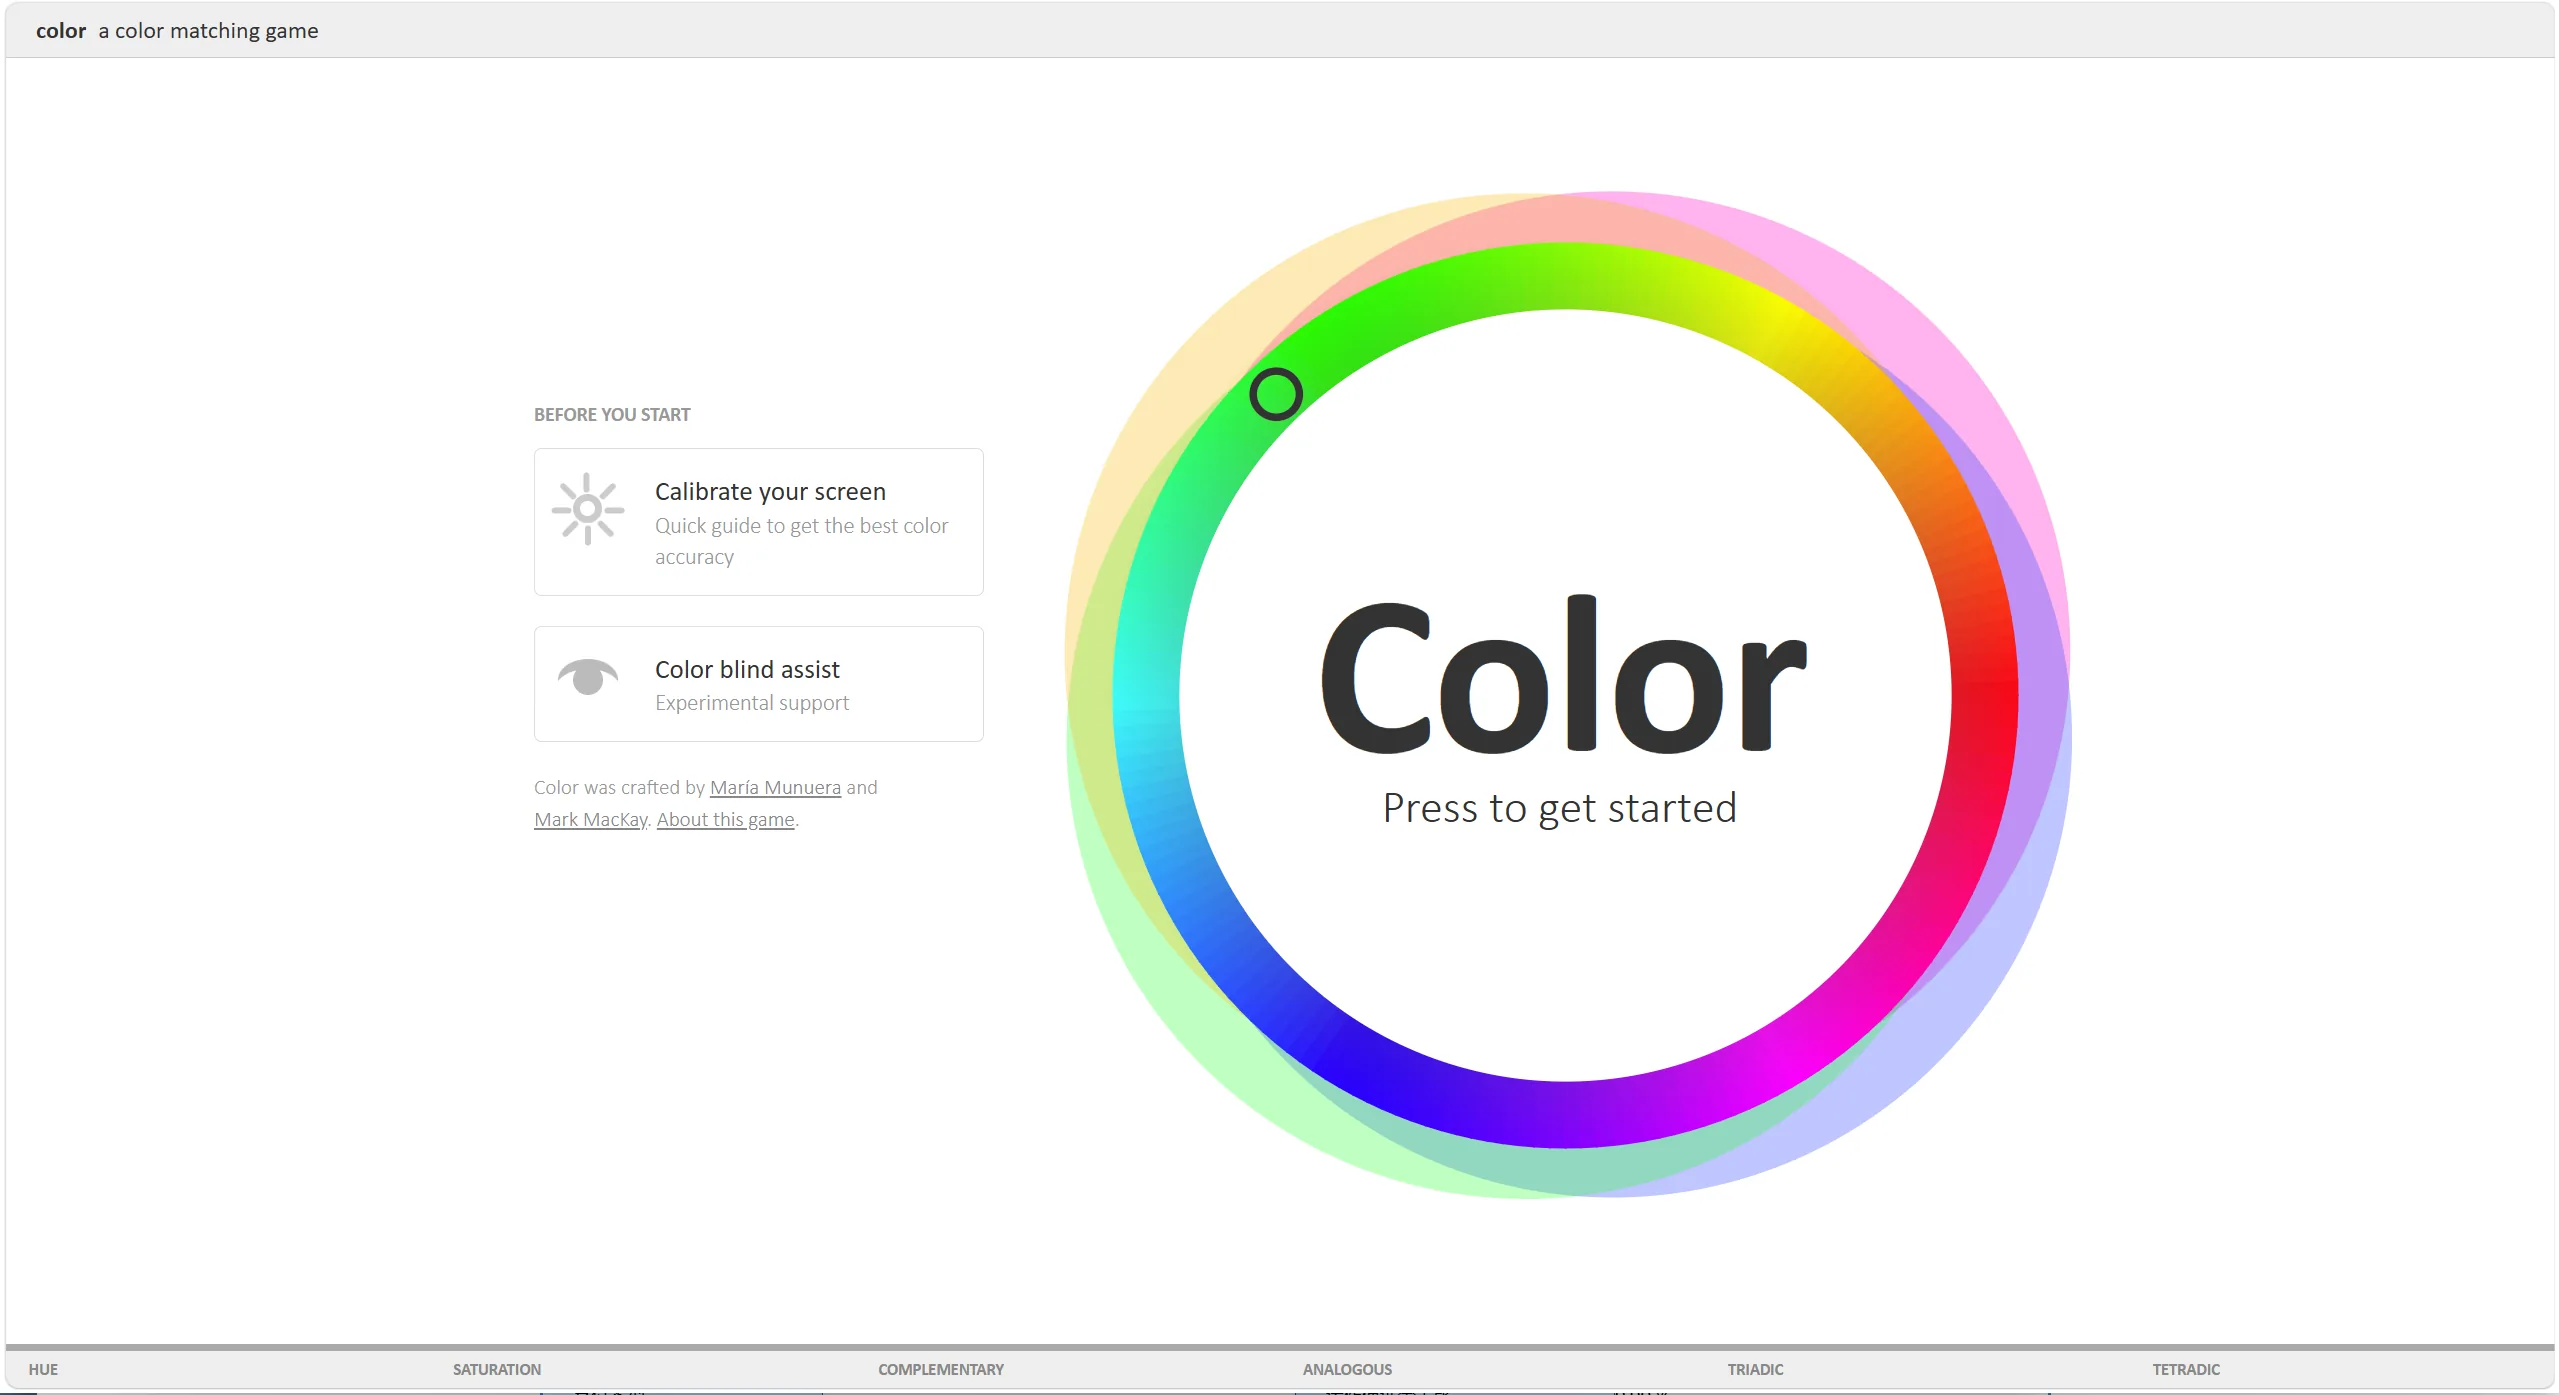Select the TETRADIC stage in bottom bar
This screenshot has height=1395, width=2559.
click(2185, 1369)
